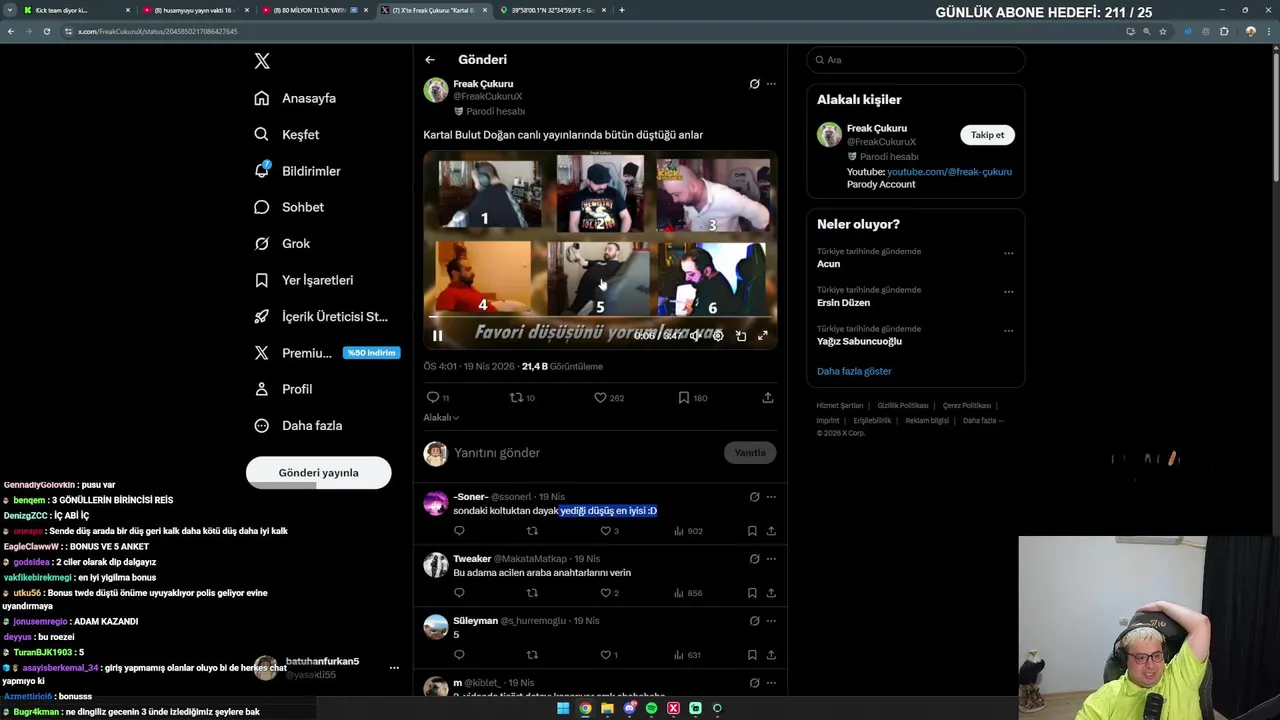
Task: Expand Daha fazla menu
Action: point(298,426)
